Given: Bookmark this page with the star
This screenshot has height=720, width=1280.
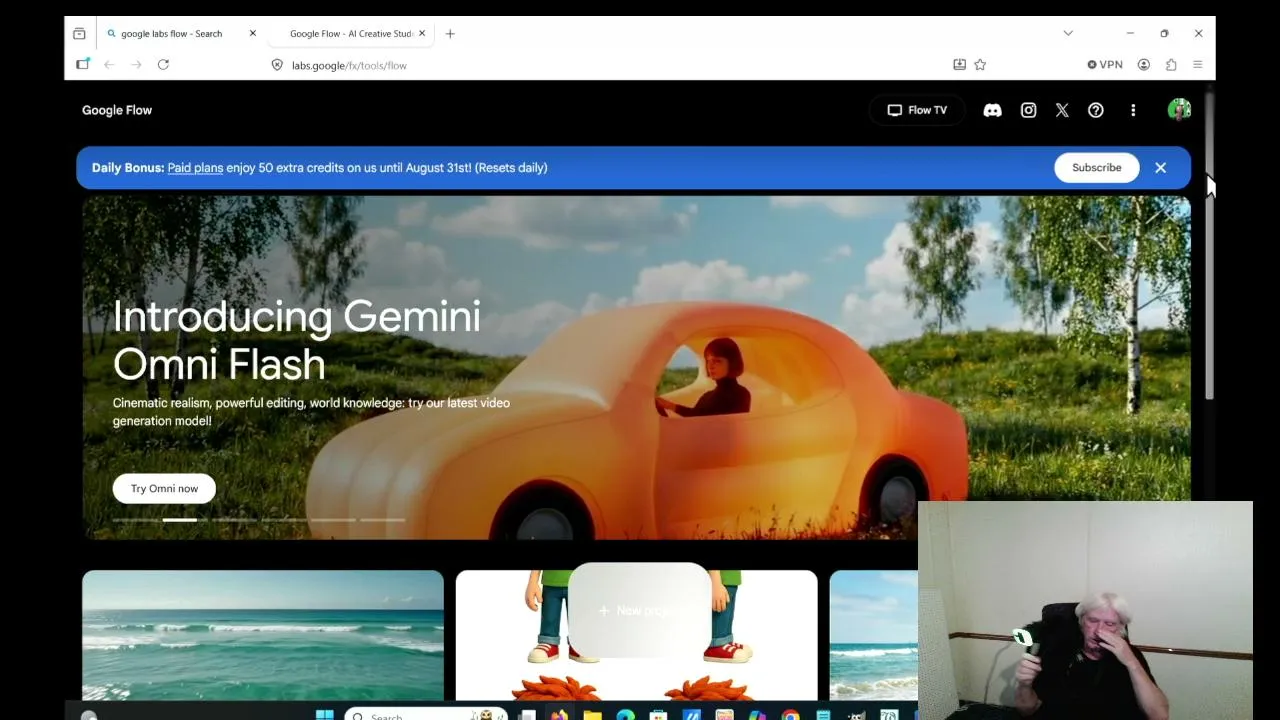Looking at the screenshot, I should (980, 65).
